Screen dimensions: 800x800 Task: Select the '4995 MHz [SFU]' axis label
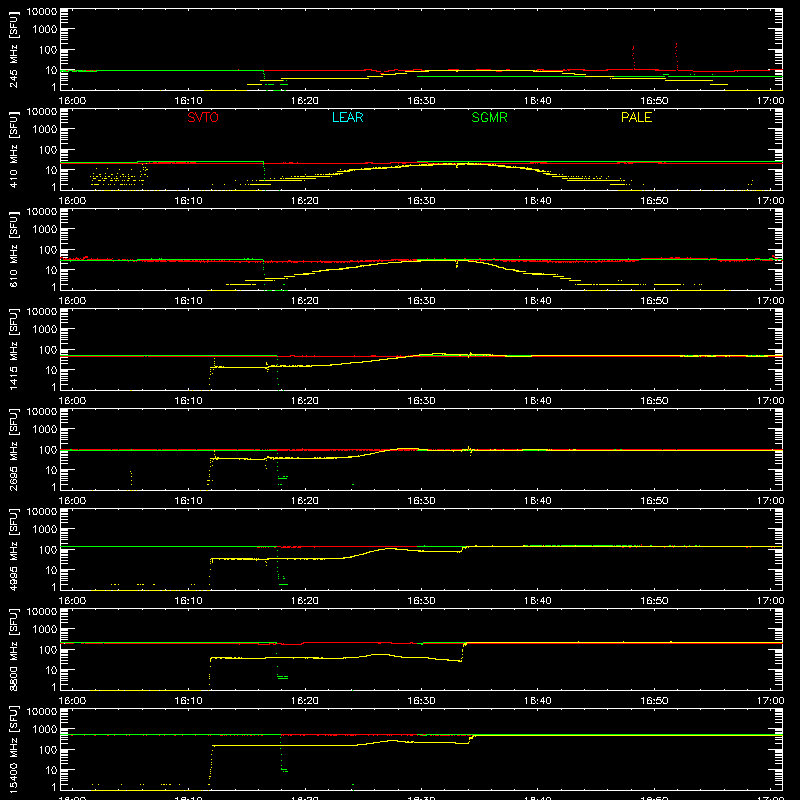click(14, 549)
